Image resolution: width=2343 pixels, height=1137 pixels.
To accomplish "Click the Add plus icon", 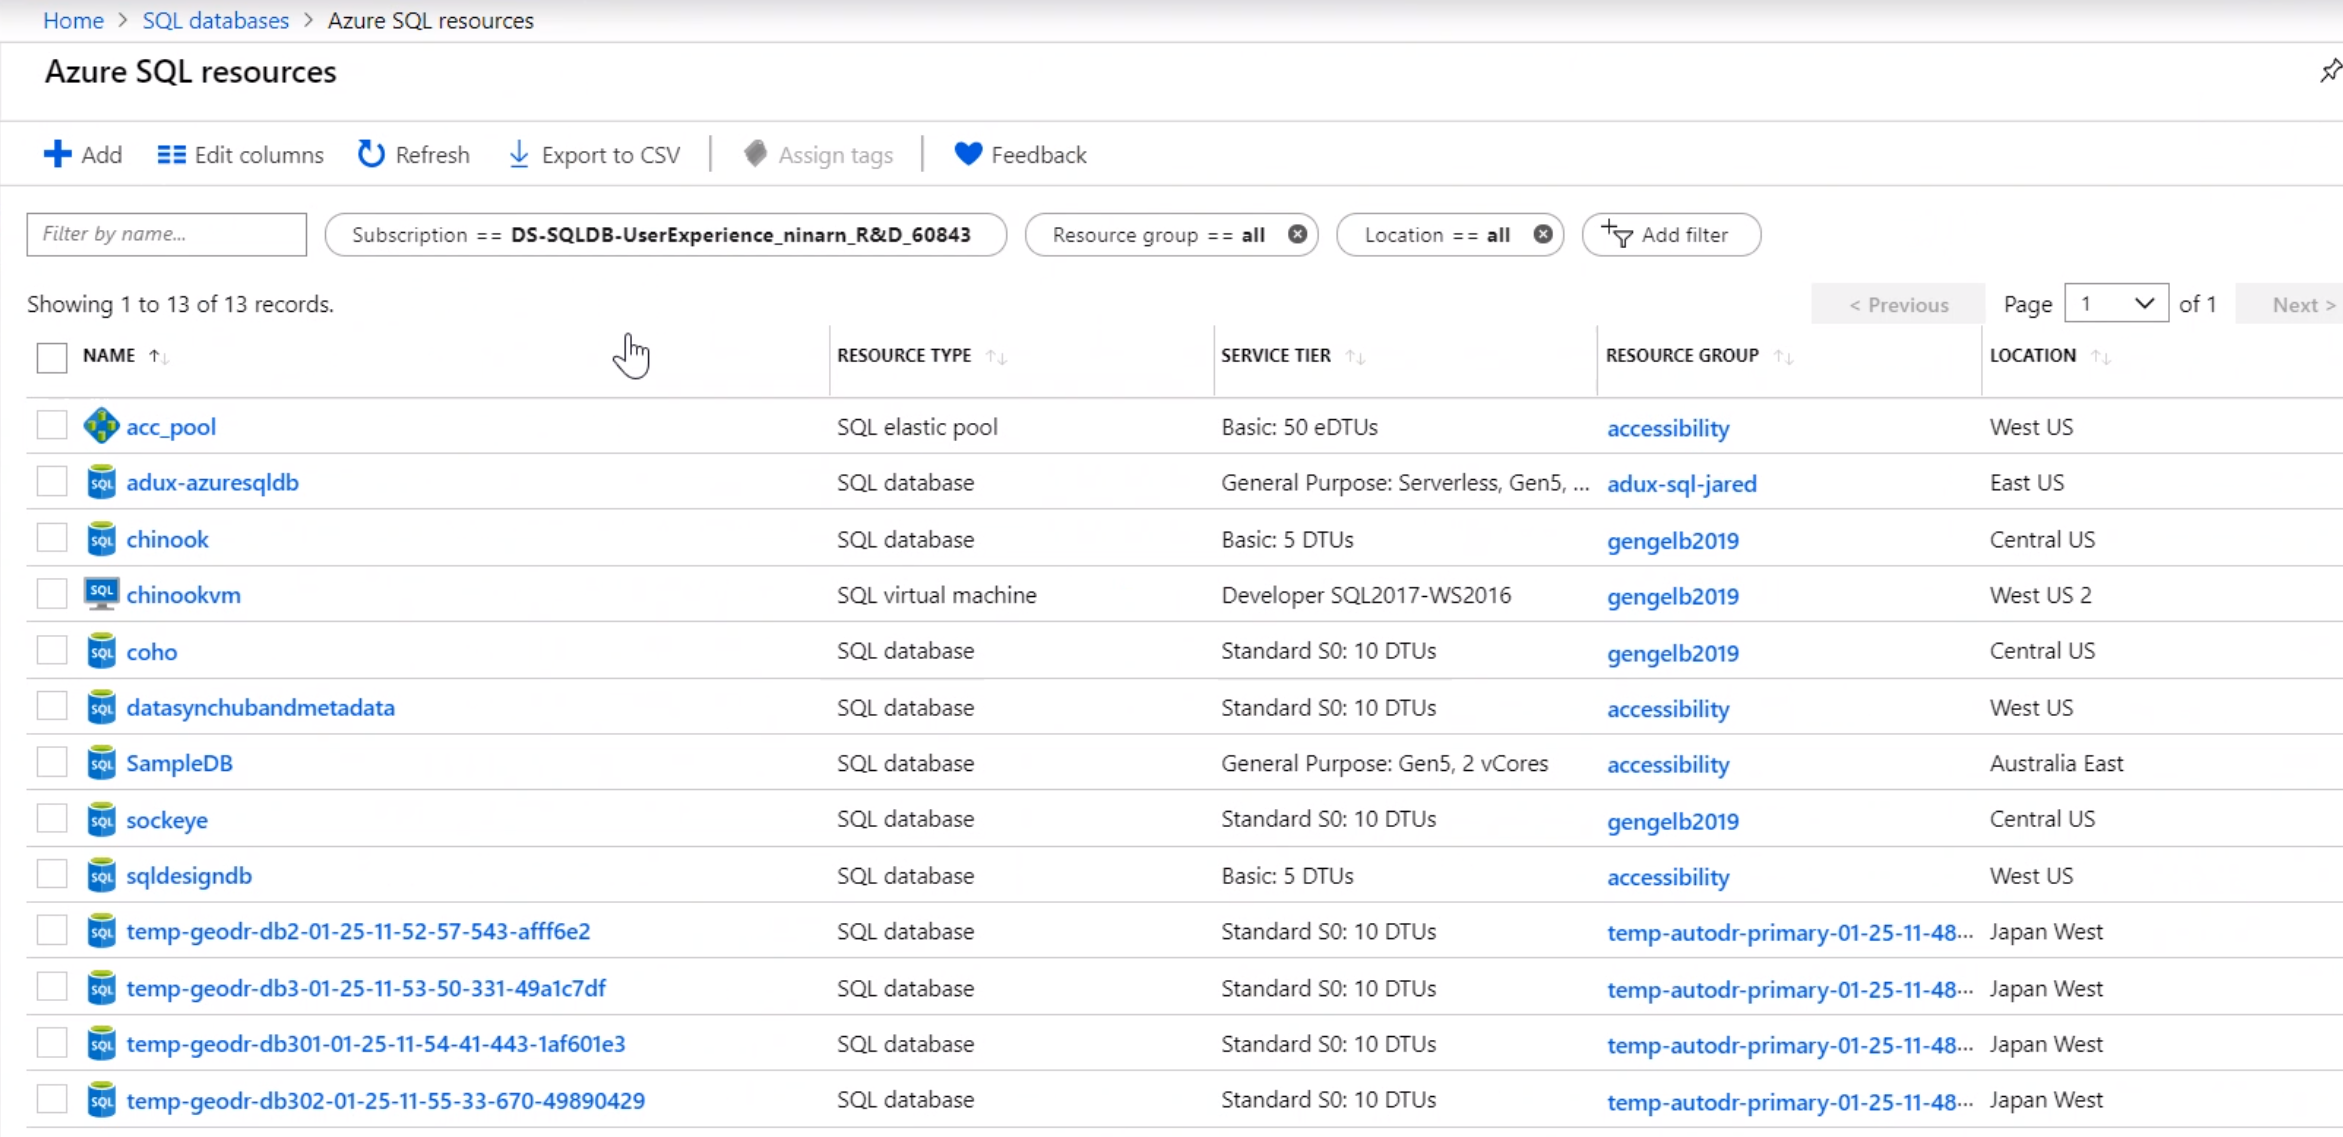I will (x=57, y=154).
